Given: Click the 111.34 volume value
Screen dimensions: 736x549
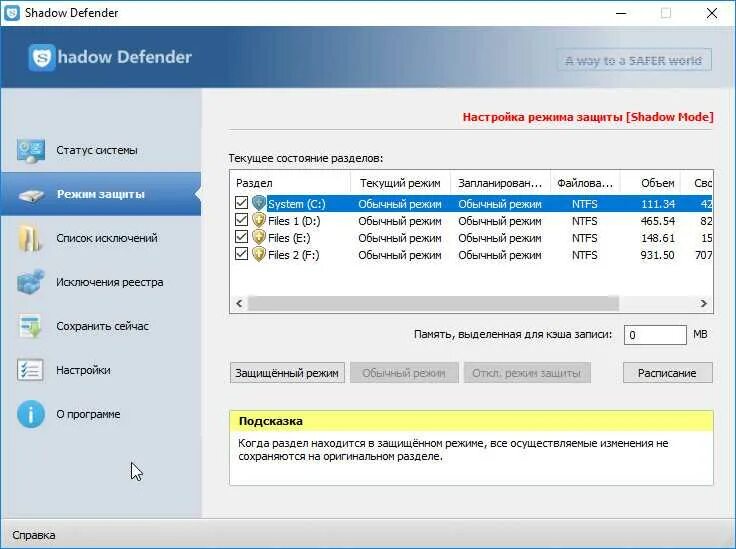Looking at the screenshot, I should click(x=658, y=204).
